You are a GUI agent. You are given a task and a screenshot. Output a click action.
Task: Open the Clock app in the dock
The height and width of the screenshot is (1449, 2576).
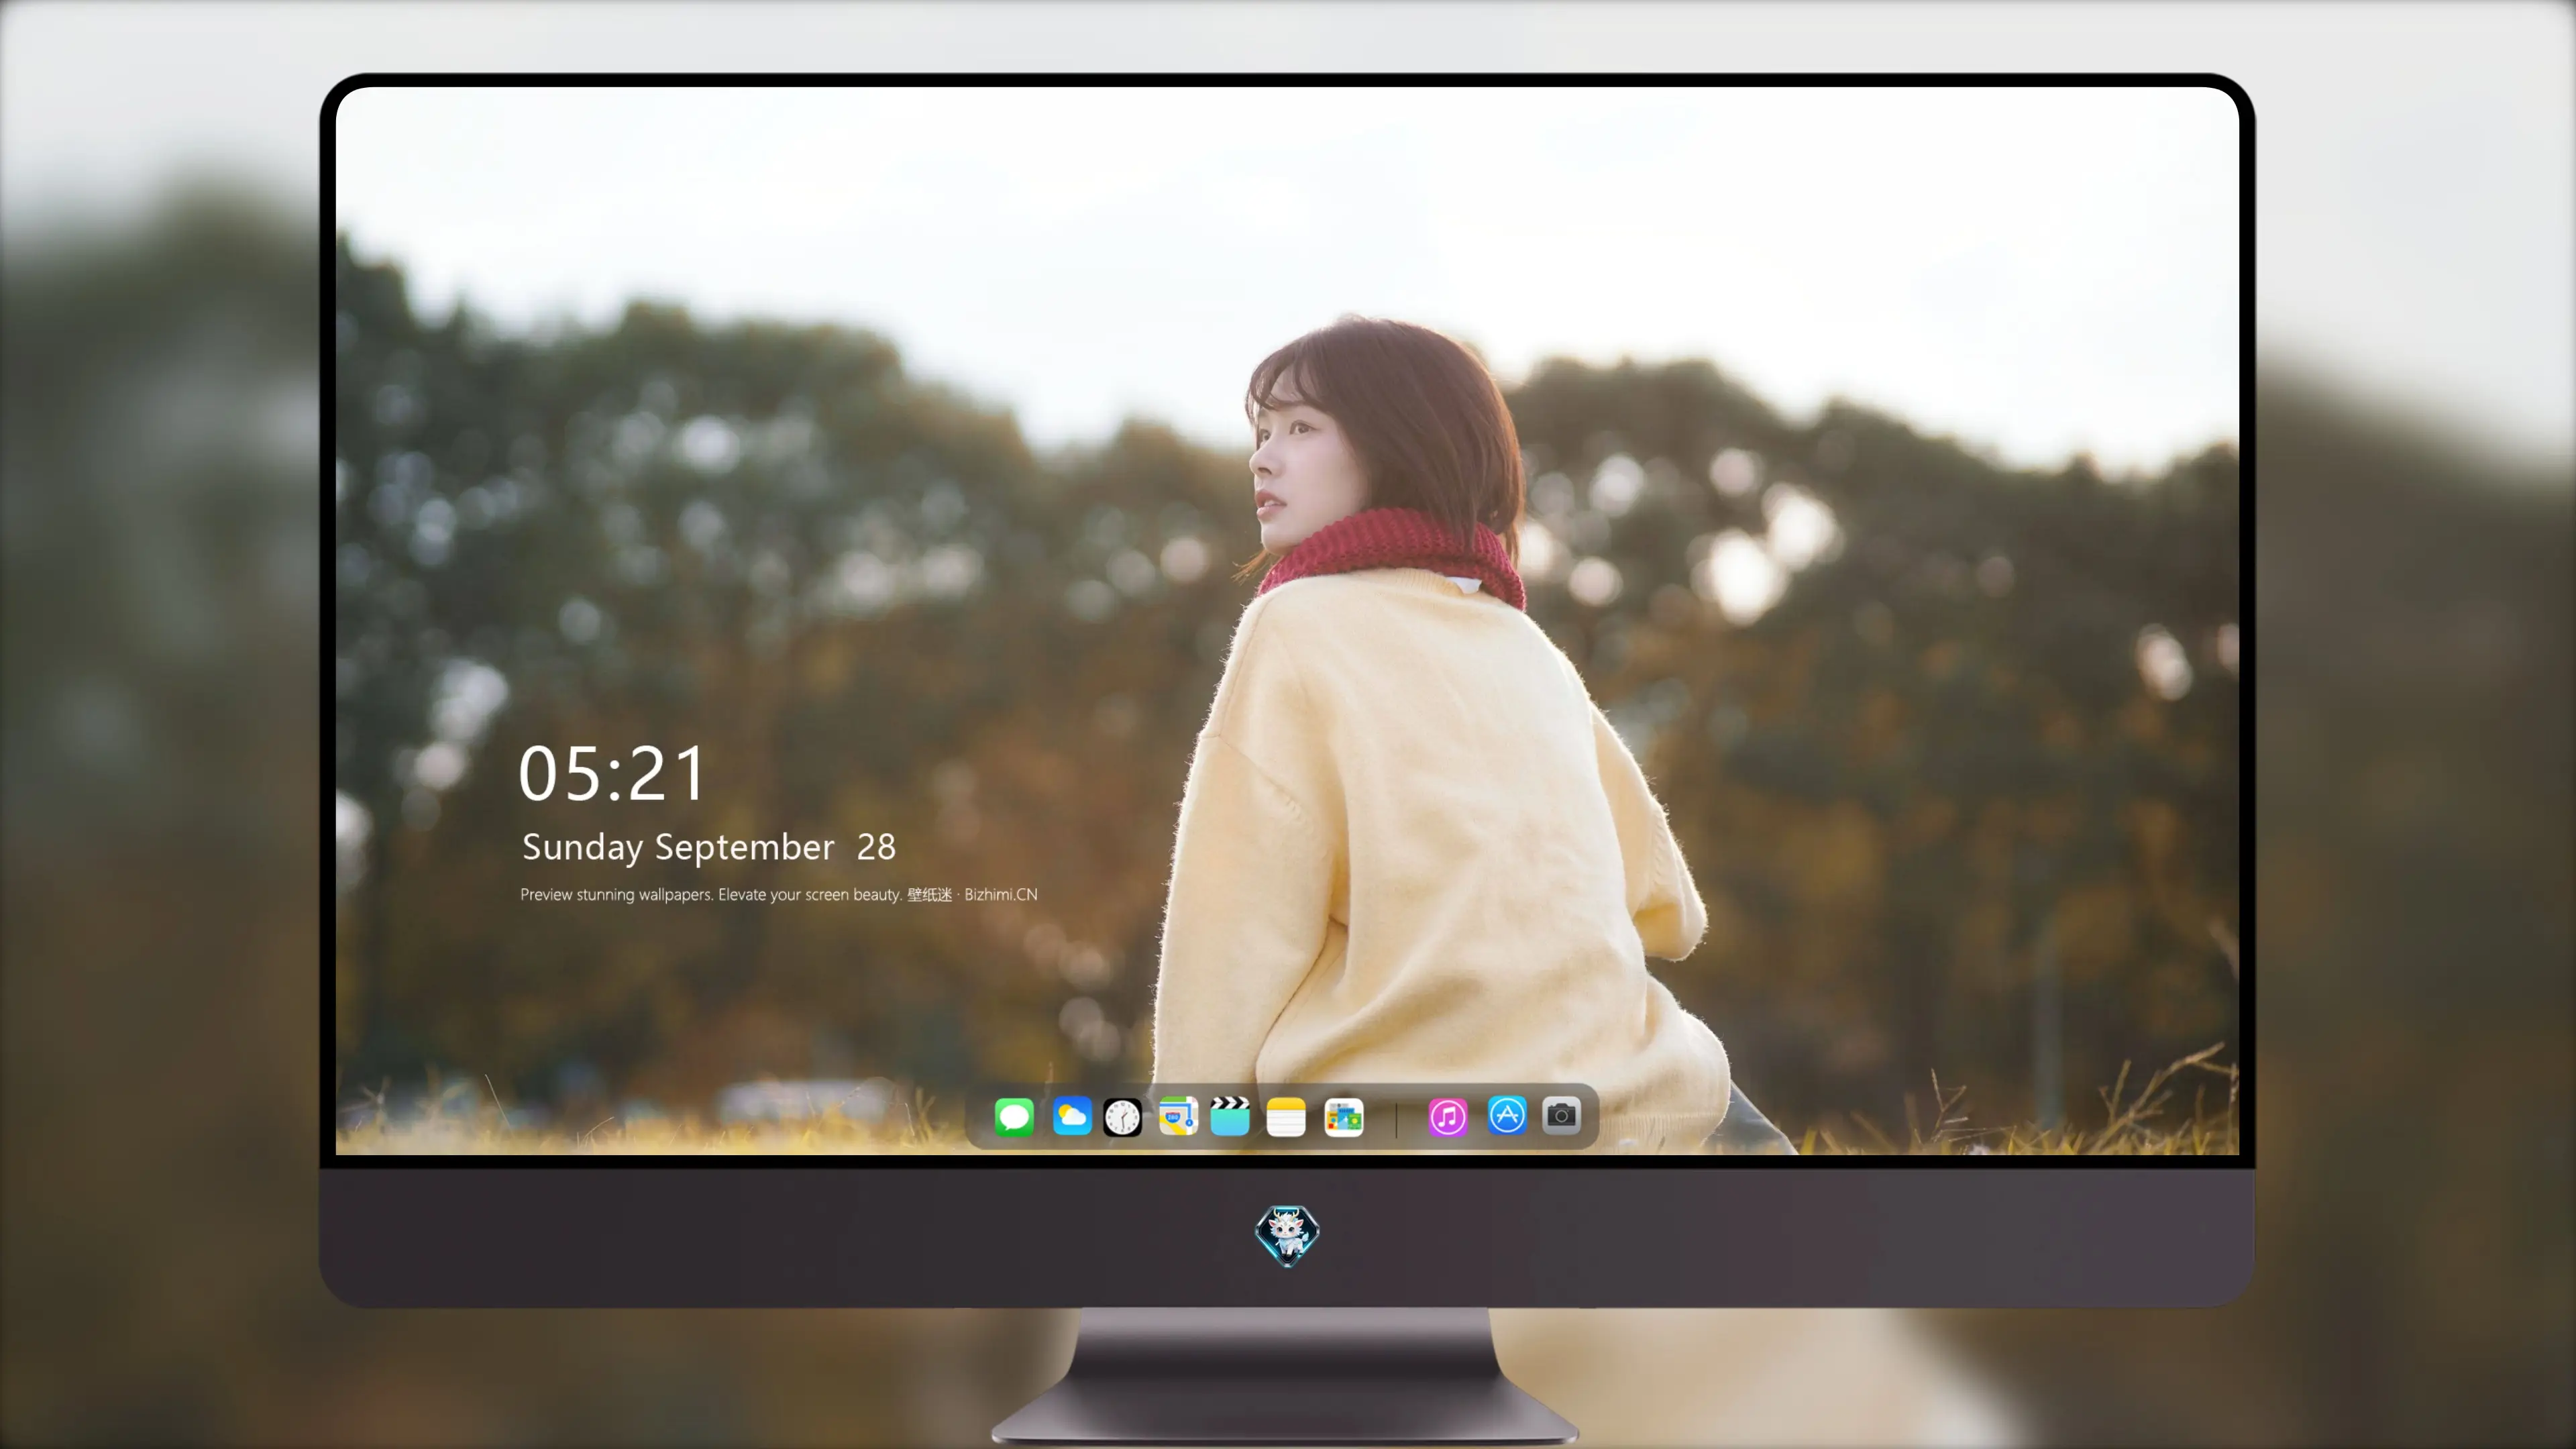click(x=1122, y=1117)
